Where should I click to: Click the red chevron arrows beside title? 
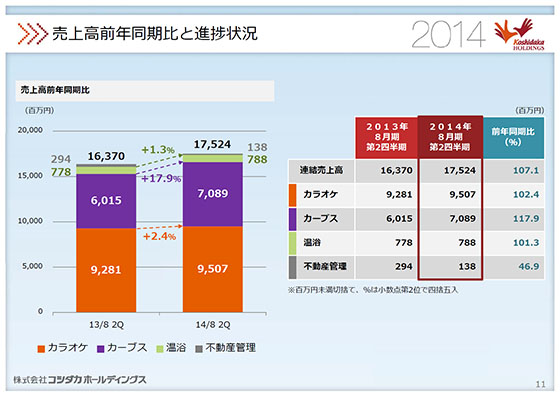point(32,34)
